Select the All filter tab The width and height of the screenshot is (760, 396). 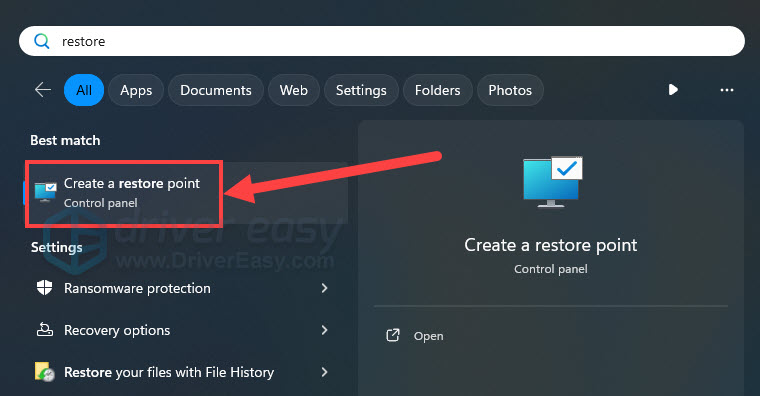[x=84, y=90]
